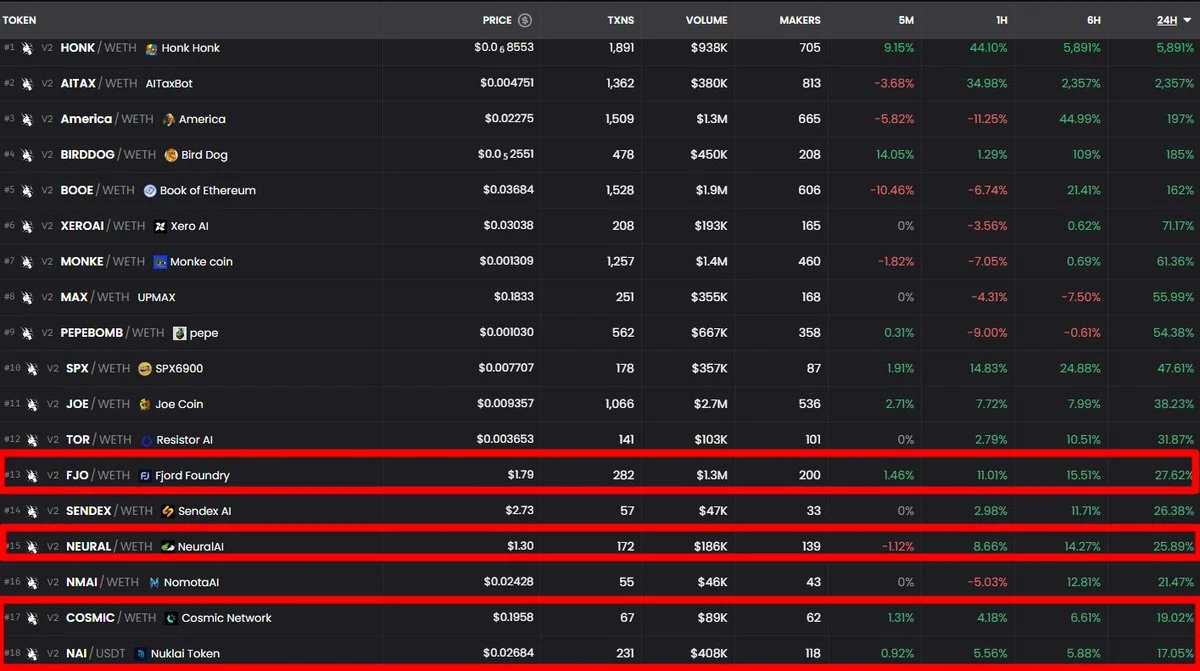Click AITAX 1H change 34.98%

(986, 83)
